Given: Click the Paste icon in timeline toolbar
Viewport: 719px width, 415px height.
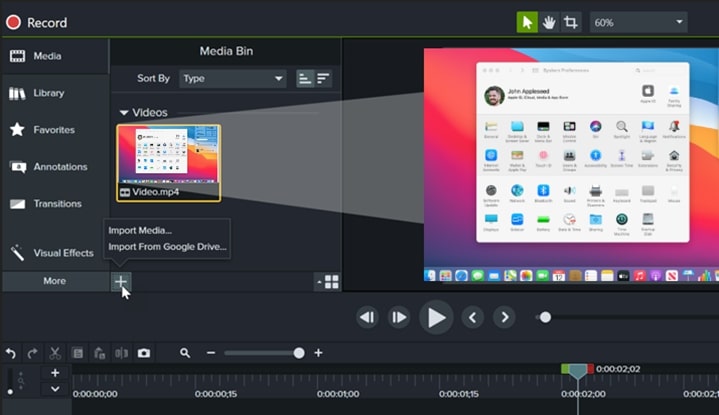Looking at the screenshot, I should (x=100, y=353).
